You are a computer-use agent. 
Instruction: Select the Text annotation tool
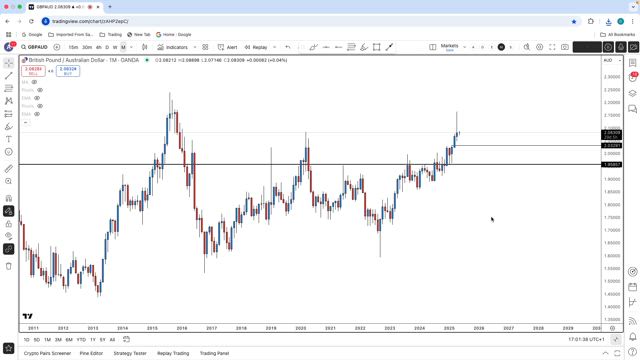[9, 139]
